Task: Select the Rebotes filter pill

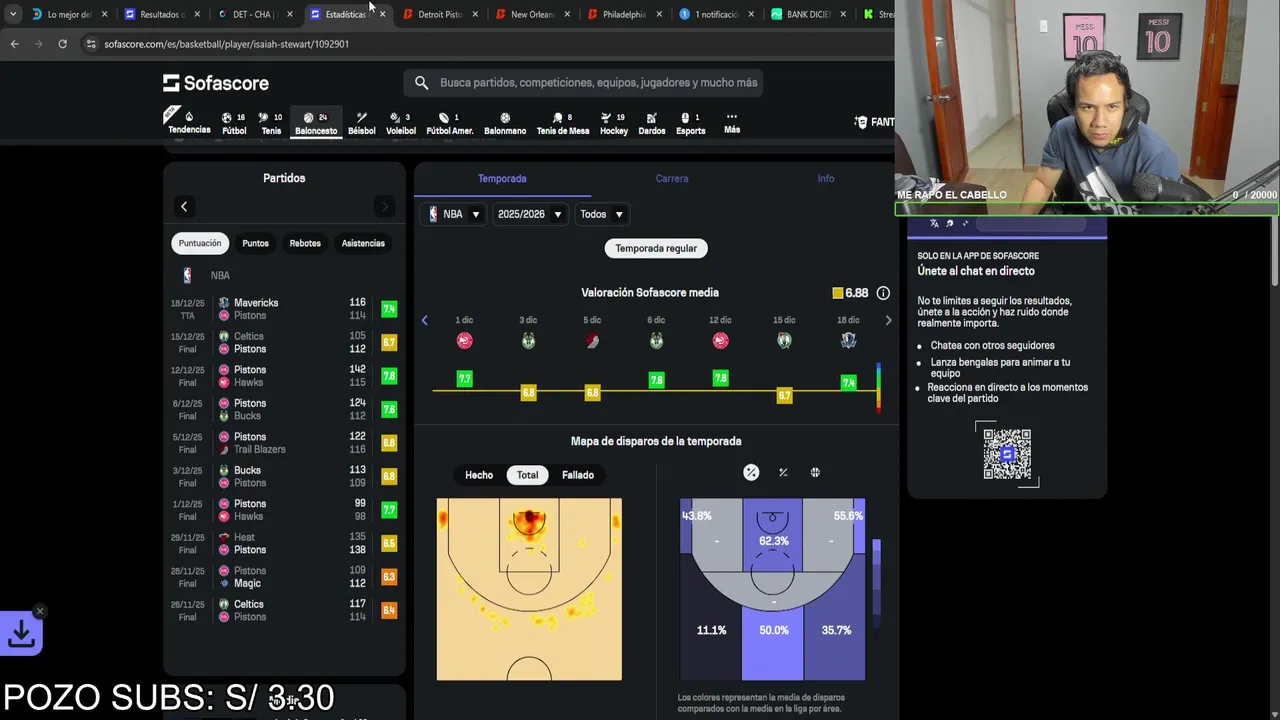Action: click(x=305, y=243)
